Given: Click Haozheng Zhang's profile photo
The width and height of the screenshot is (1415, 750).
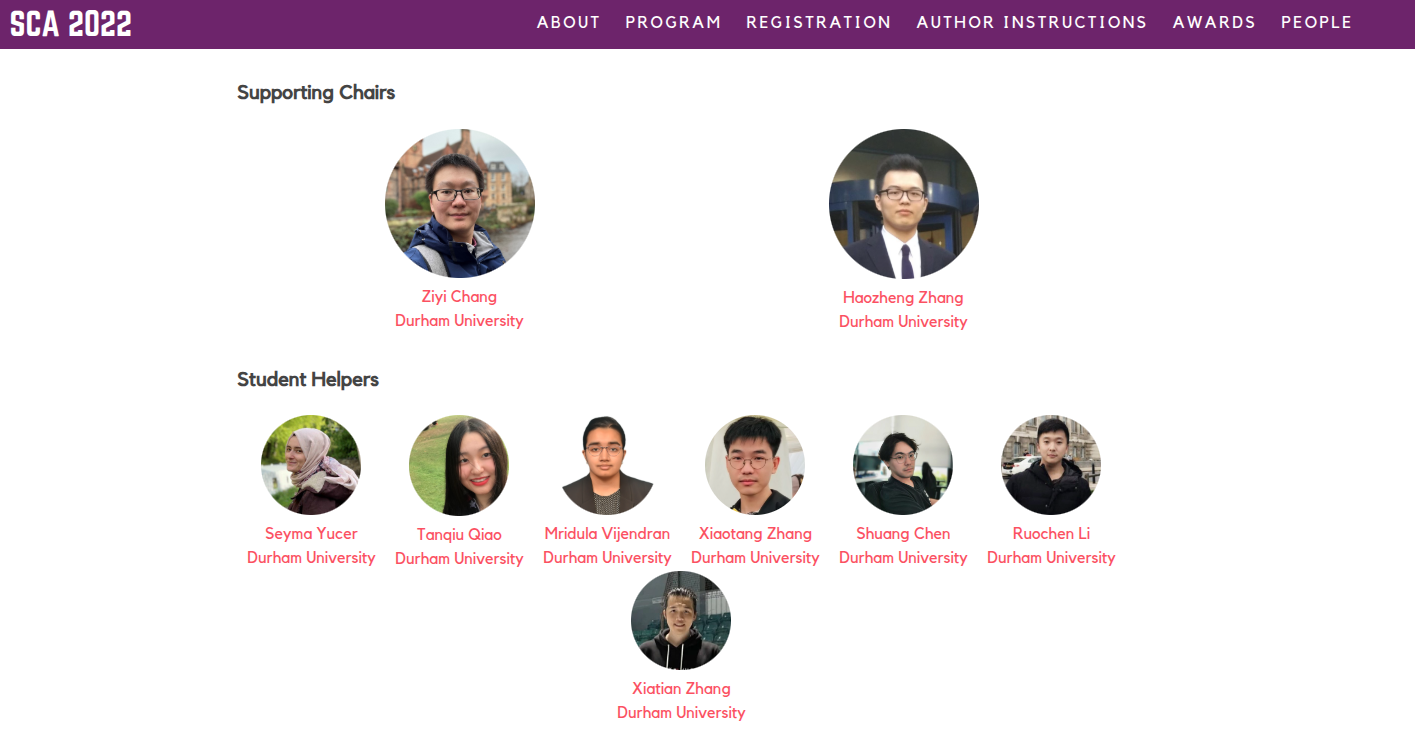Looking at the screenshot, I should (904, 204).
